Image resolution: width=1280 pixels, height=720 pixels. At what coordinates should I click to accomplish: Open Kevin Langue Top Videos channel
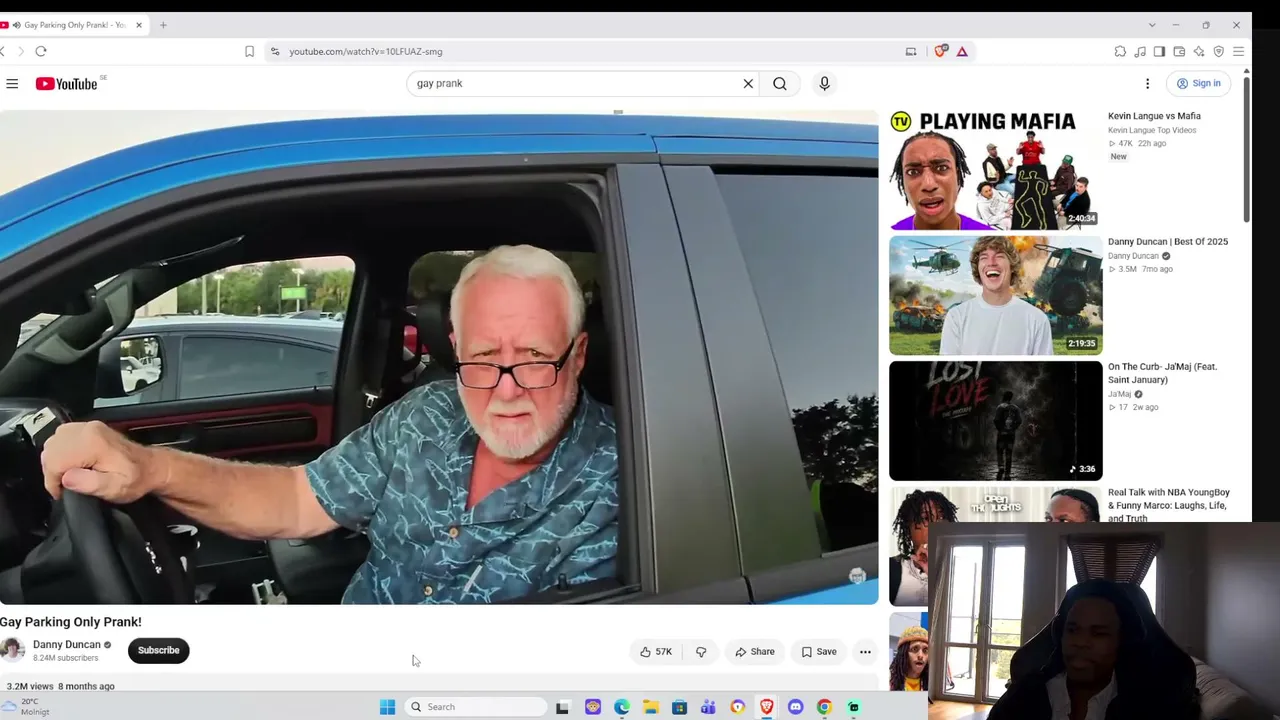1152,130
